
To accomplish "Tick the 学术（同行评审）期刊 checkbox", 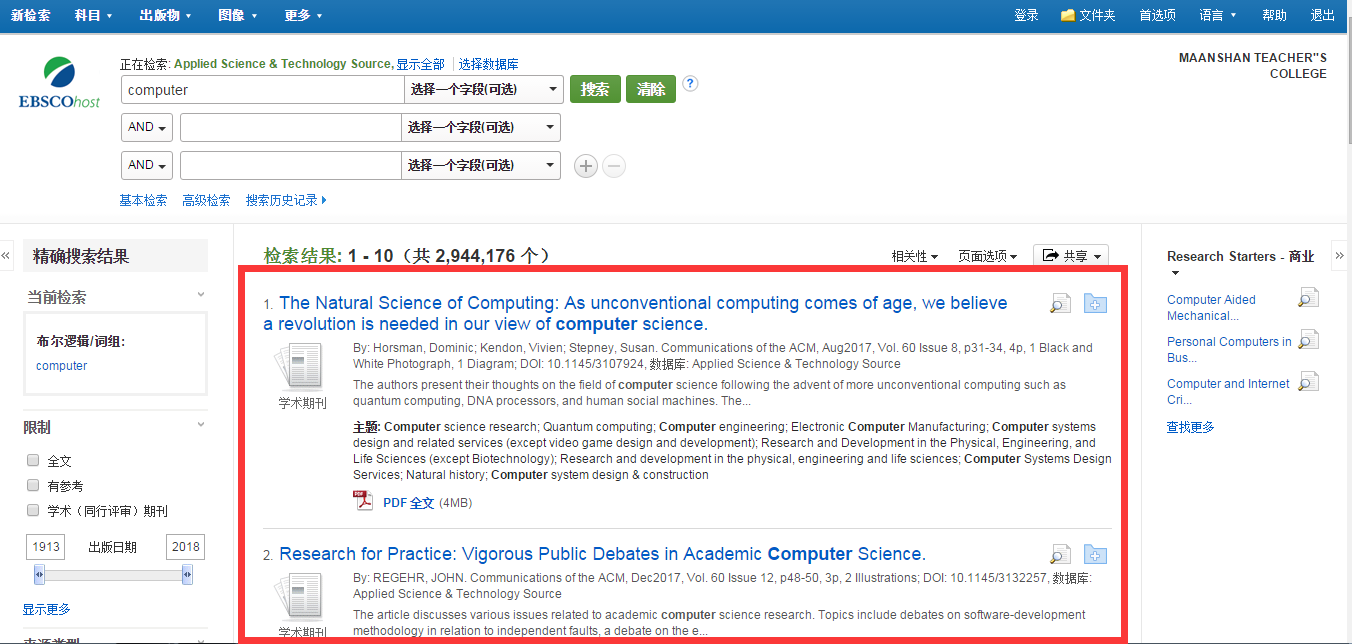I will 33,510.
